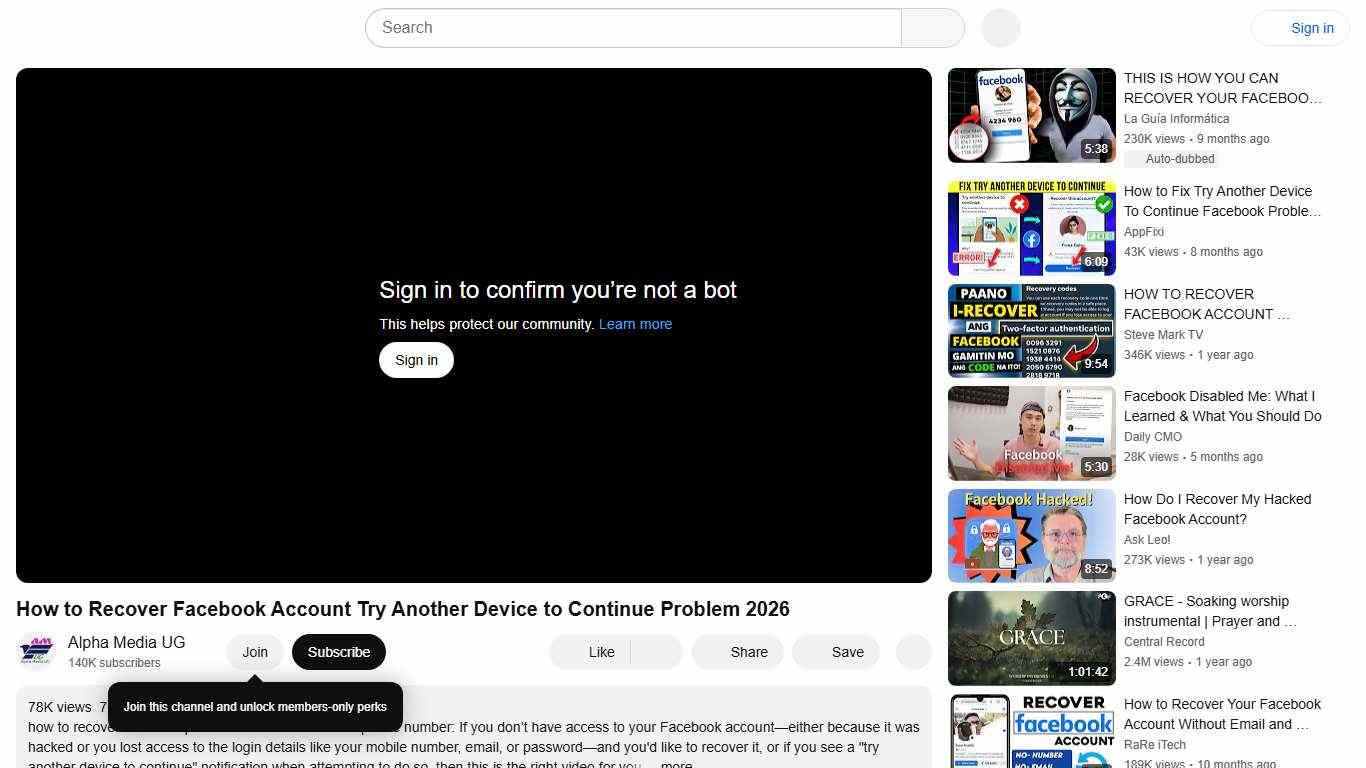Open the Alpha Media UG channel name
The height and width of the screenshot is (768, 1366).
[x=126, y=642]
